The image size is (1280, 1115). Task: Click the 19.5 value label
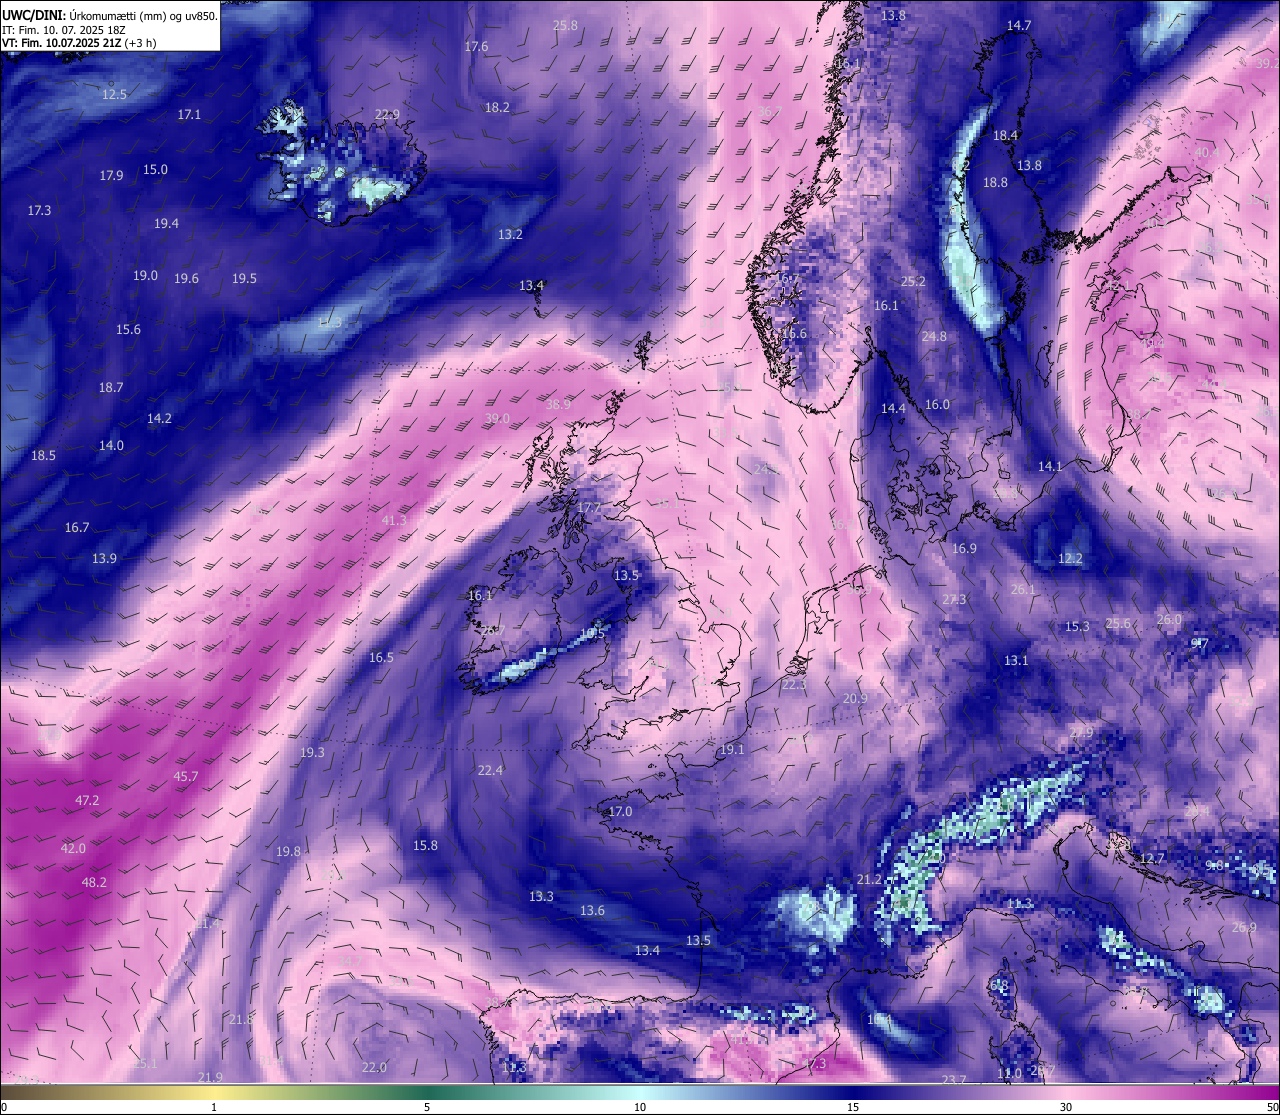tap(244, 278)
